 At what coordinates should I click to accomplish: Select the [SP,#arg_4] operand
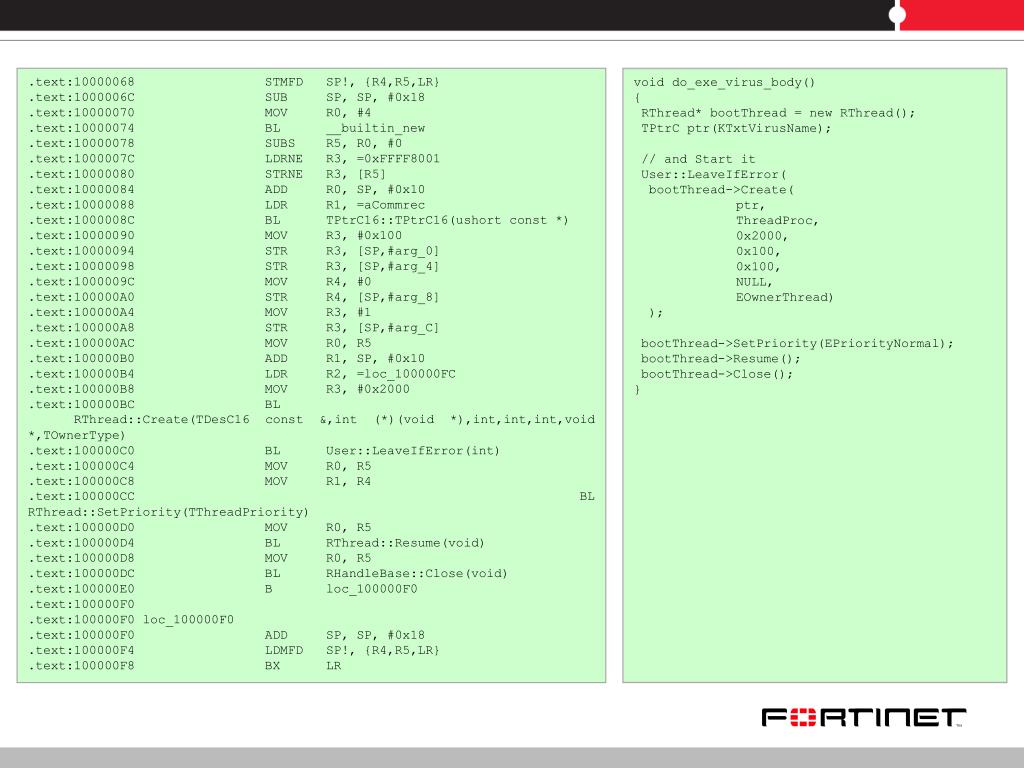(x=398, y=266)
